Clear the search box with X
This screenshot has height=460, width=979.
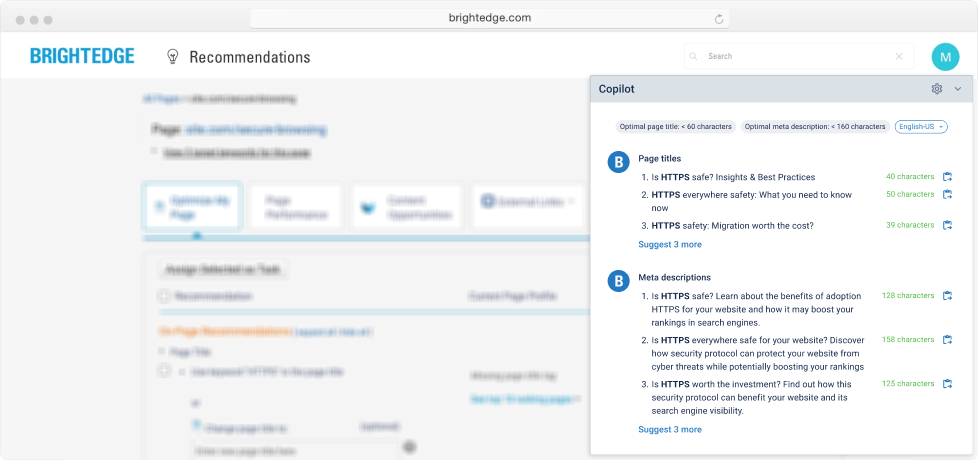pyautogui.click(x=899, y=57)
